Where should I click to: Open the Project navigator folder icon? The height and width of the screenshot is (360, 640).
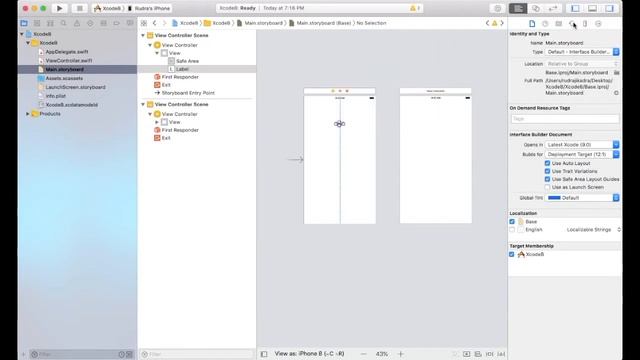tap(24, 23)
